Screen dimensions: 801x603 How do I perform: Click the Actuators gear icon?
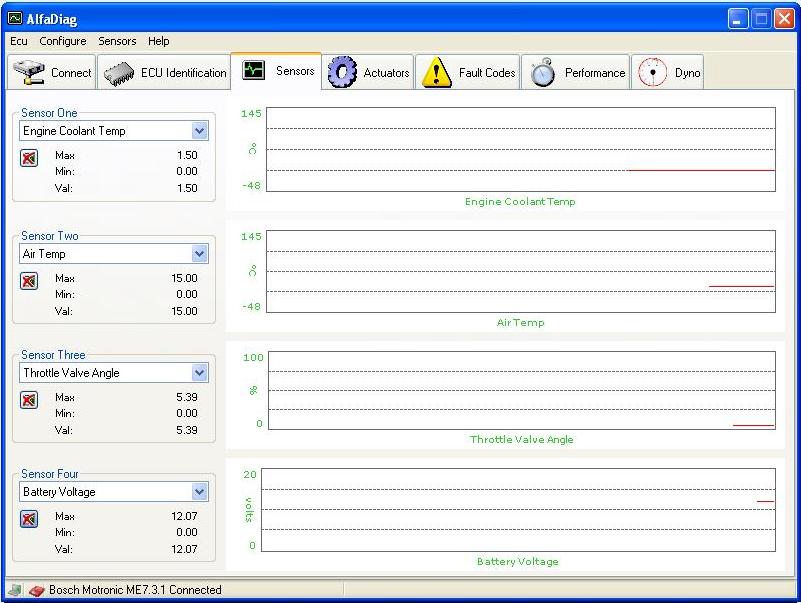(343, 72)
